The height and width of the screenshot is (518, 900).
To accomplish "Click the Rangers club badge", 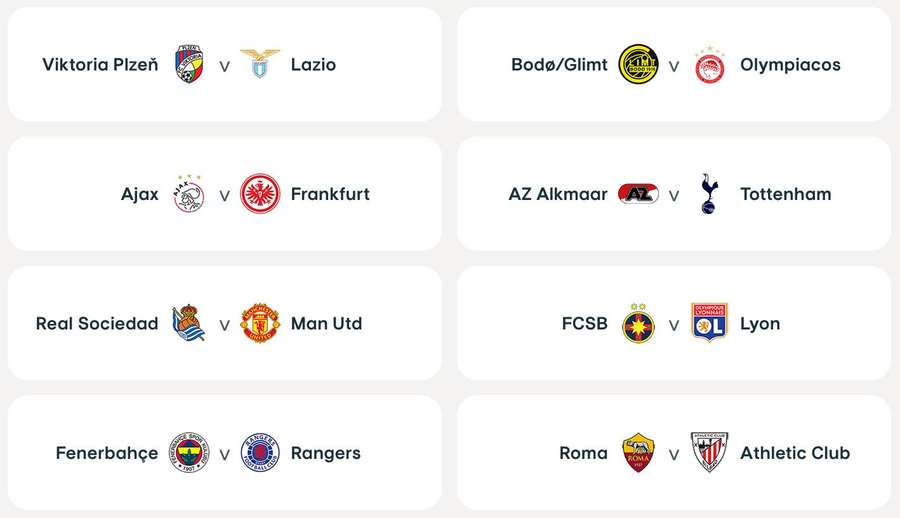I will coord(260,453).
